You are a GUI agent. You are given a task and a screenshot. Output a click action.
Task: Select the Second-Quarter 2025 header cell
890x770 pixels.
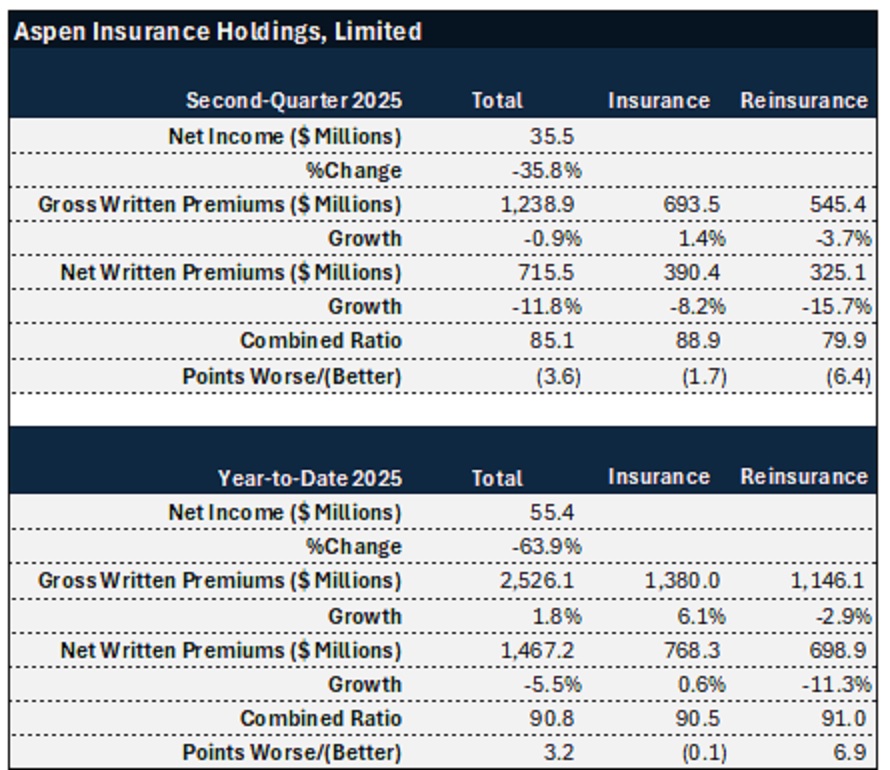click(294, 100)
